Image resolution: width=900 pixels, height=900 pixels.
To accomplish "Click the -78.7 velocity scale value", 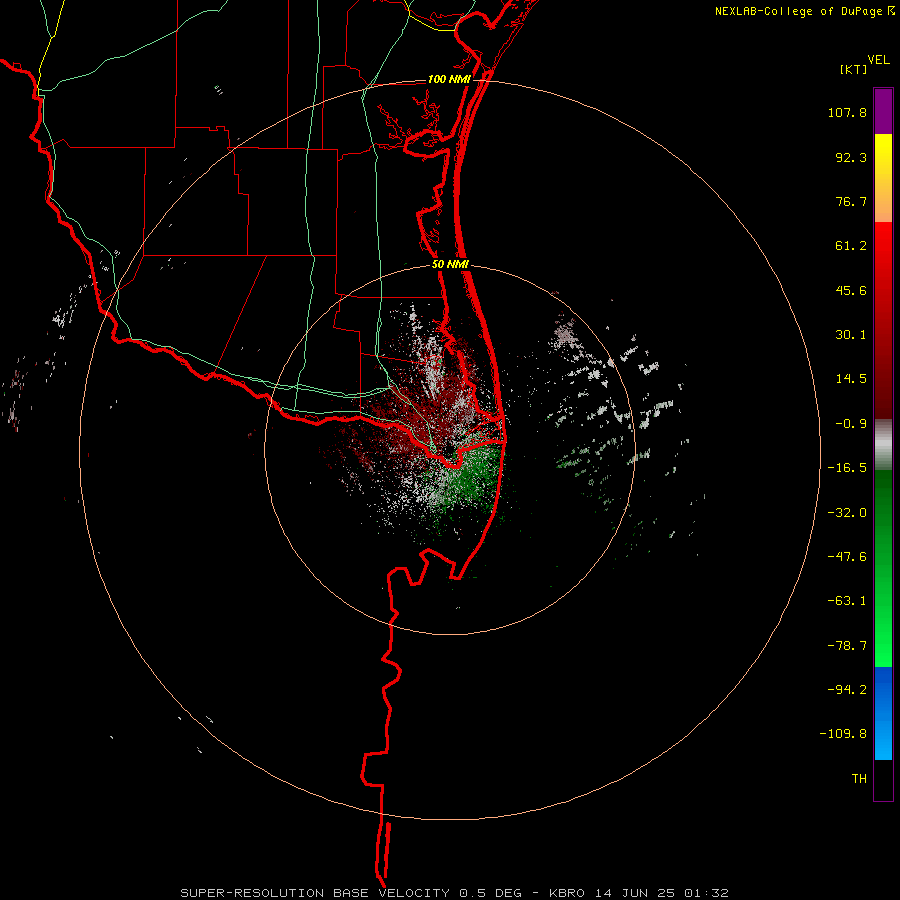I will [x=847, y=646].
